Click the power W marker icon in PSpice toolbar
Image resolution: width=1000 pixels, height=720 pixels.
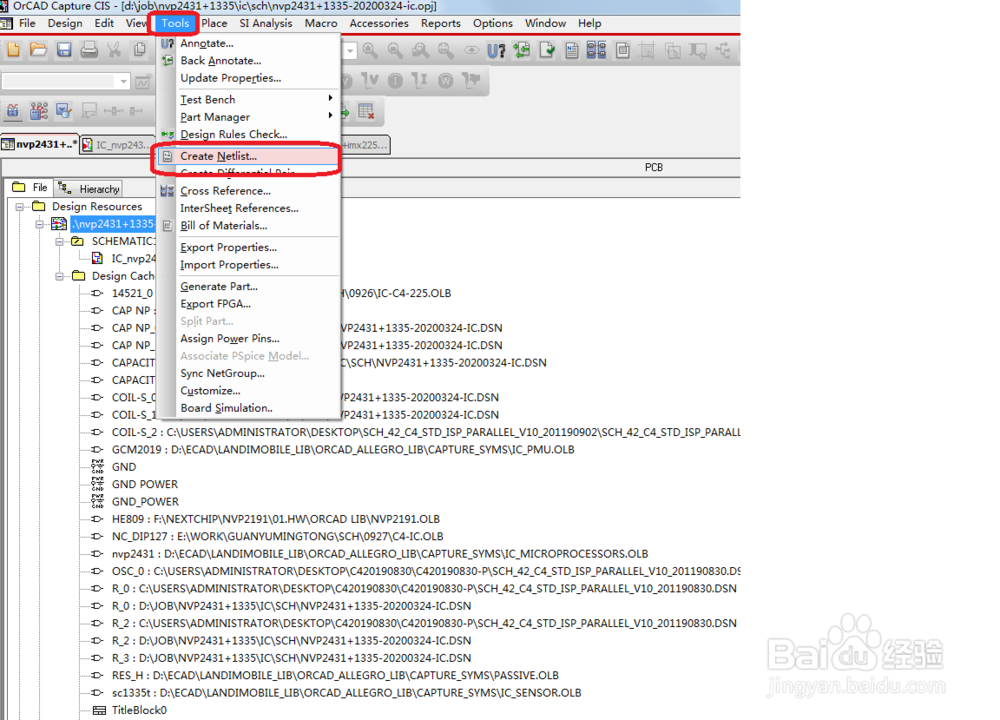[x=446, y=80]
